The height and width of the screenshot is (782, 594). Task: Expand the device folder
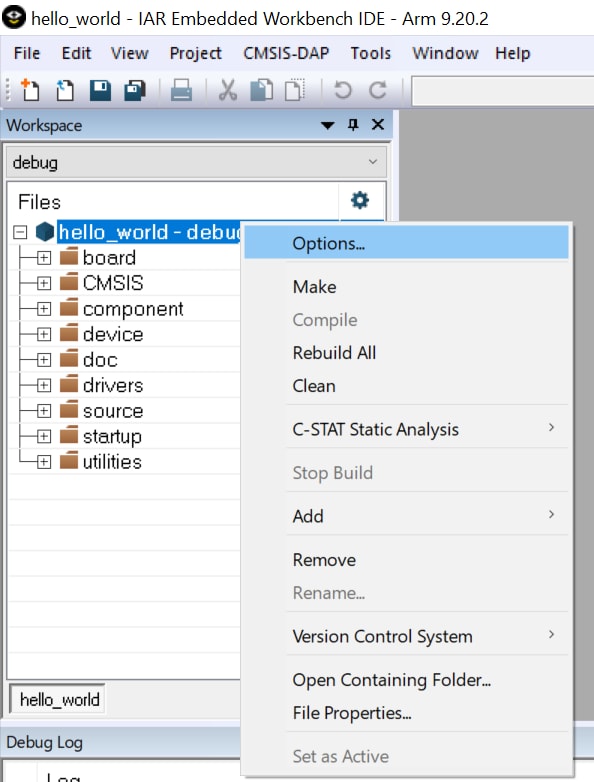tap(44, 334)
